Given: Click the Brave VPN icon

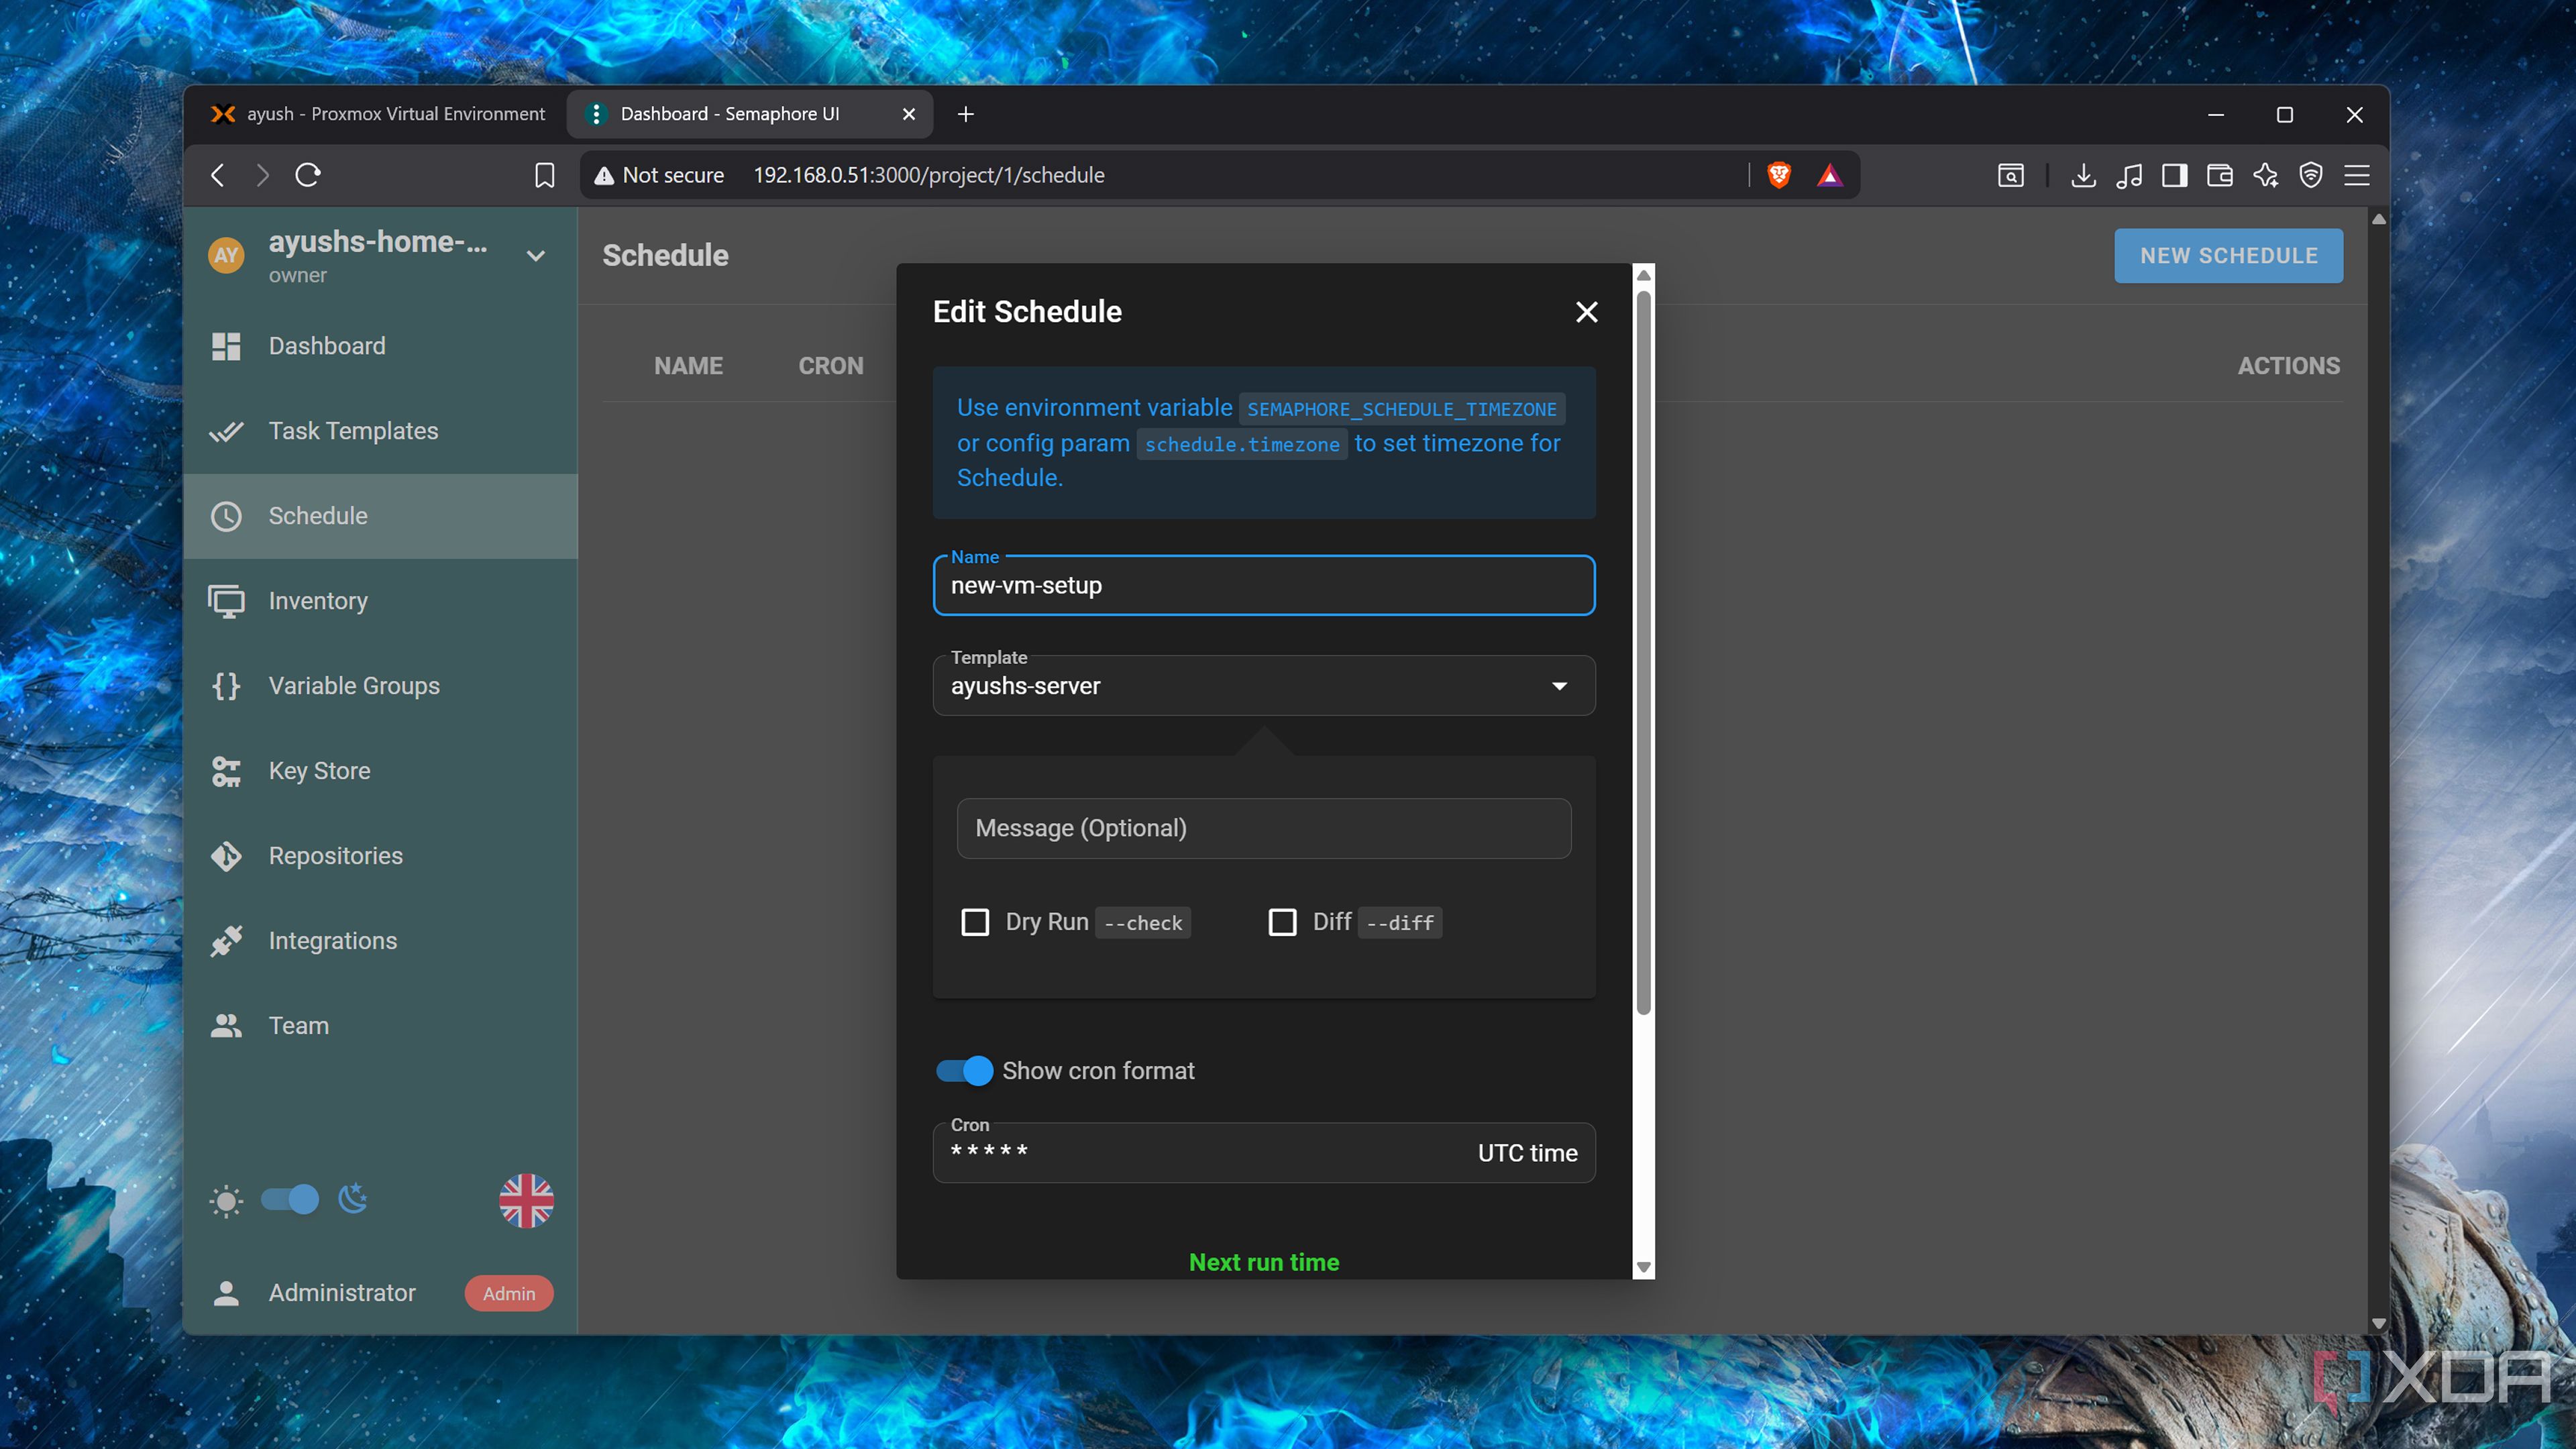Looking at the screenshot, I should [x=2310, y=175].
